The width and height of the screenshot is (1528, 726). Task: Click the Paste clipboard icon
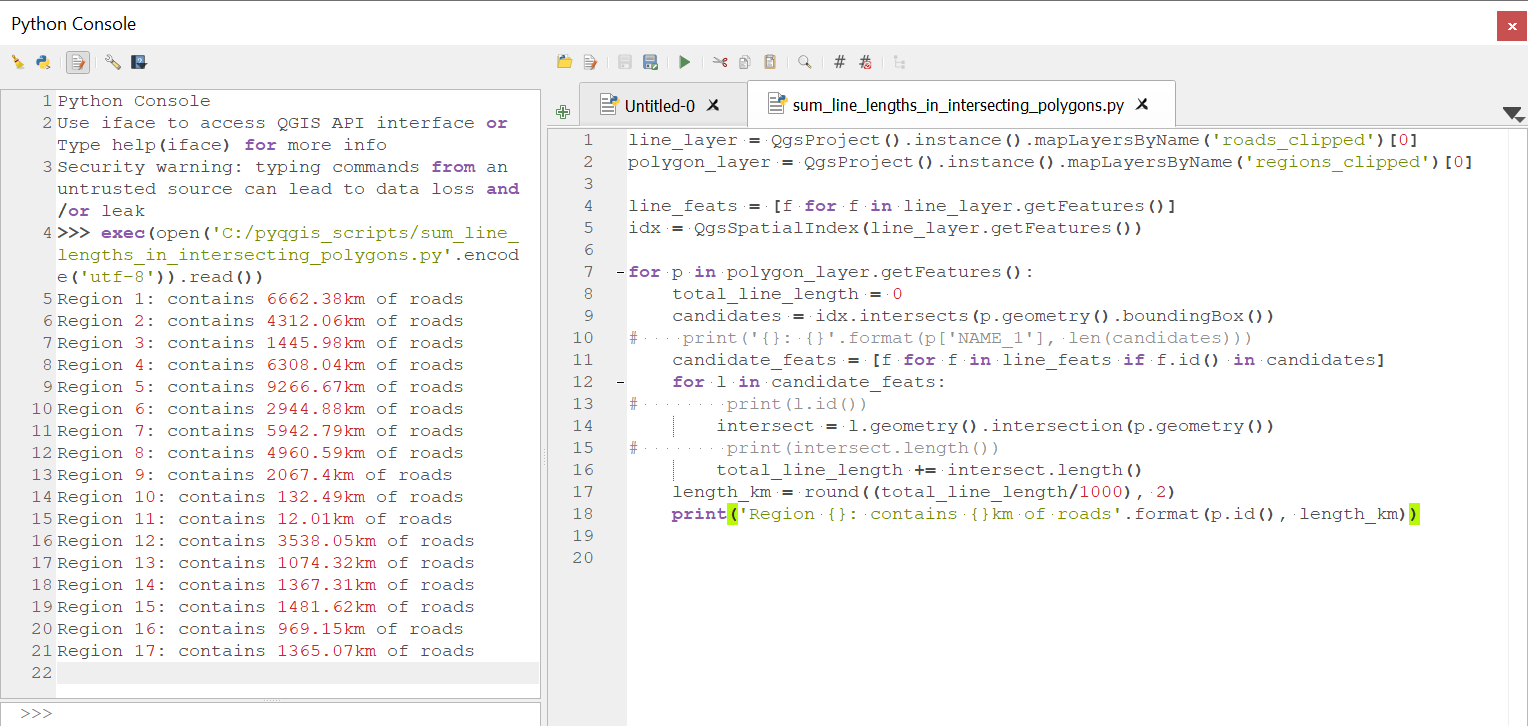tap(770, 62)
